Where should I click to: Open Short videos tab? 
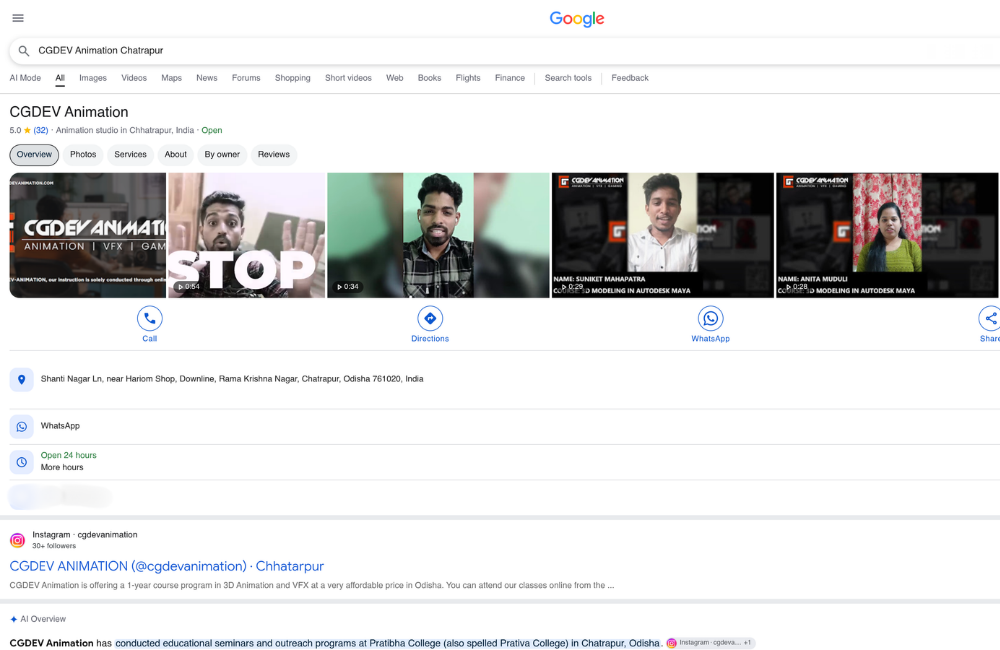coord(348,78)
